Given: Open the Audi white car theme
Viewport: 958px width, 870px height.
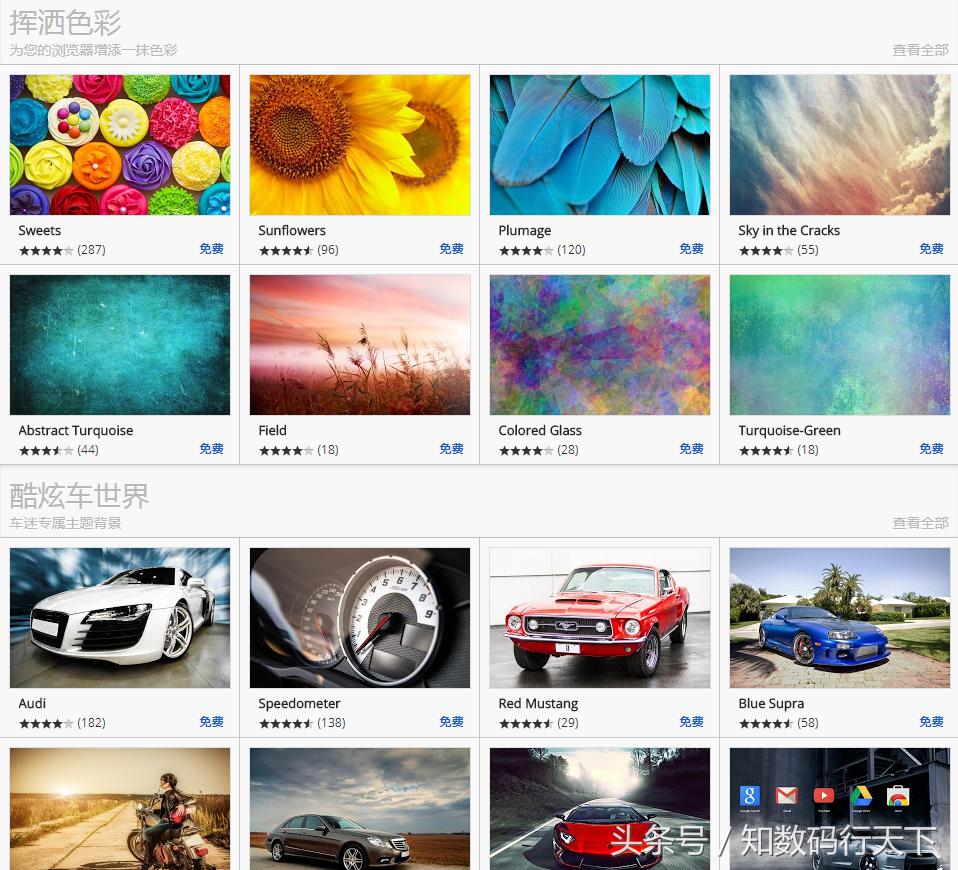Looking at the screenshot, I should click(x=119, y=617).
